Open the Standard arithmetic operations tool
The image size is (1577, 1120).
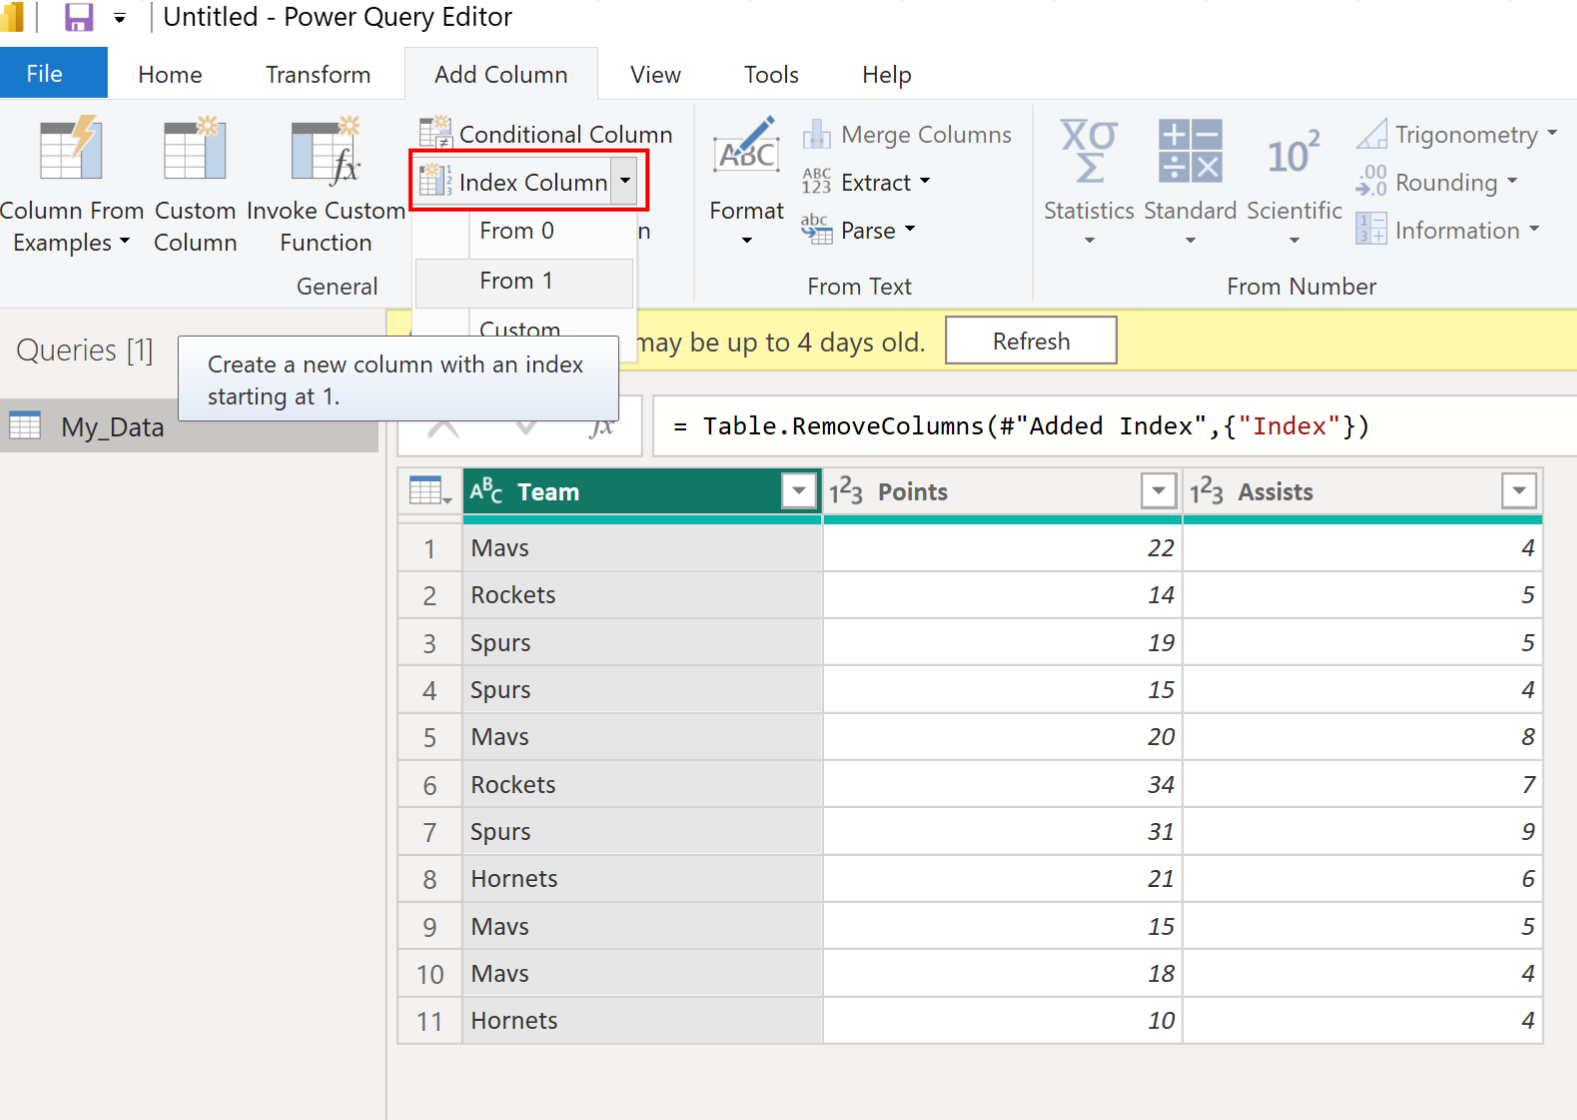click(x=1190, y=181)
